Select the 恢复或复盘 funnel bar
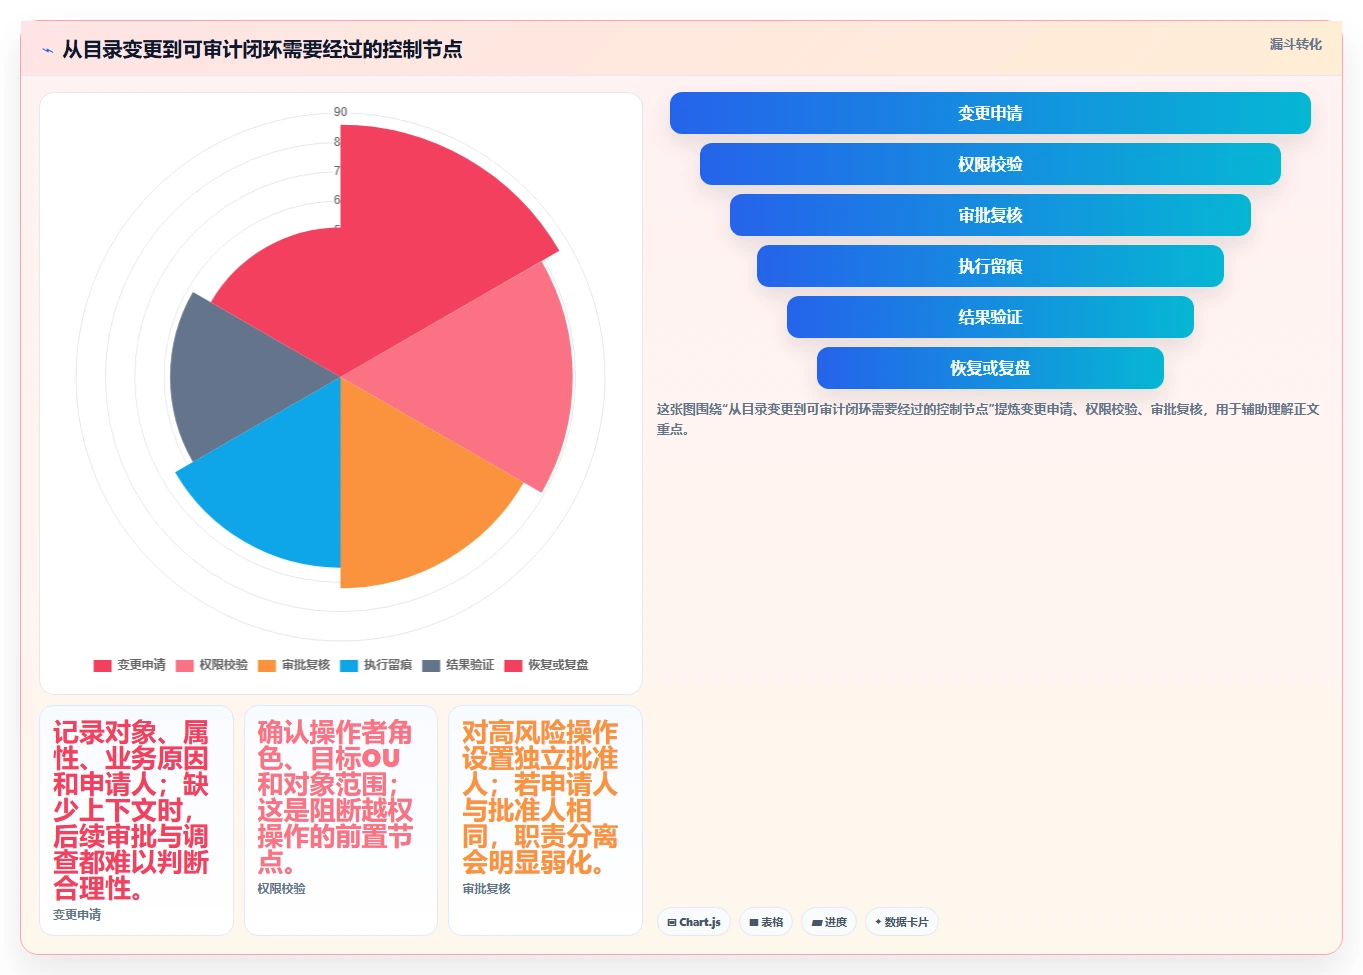 coord(990,368)
